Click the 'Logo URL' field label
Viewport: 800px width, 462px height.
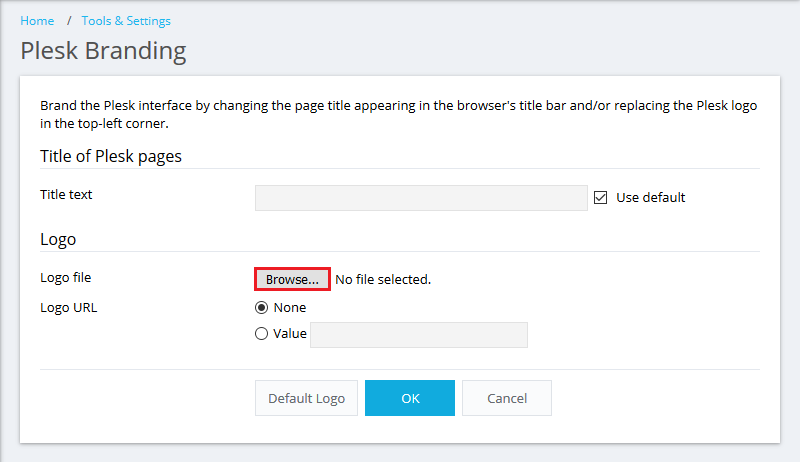point(68,307)
